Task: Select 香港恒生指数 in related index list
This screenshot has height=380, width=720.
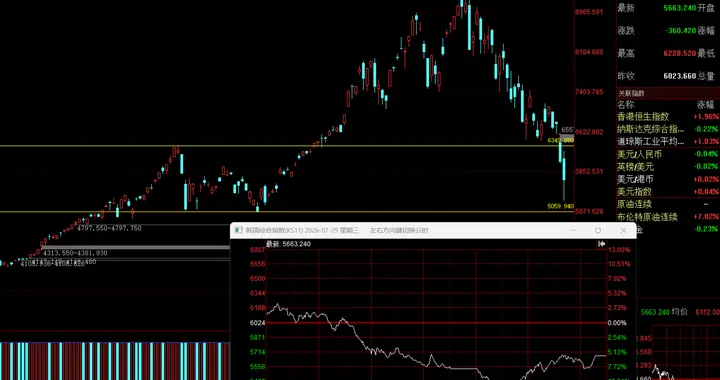Action: click(x=668, y=117)
